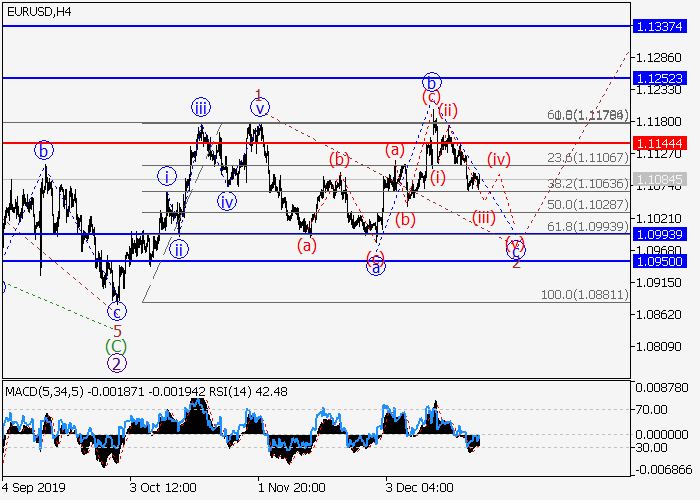Select the brown 5 wave label
This screenshot has width=700, height=500.
[x=117, y=329]
